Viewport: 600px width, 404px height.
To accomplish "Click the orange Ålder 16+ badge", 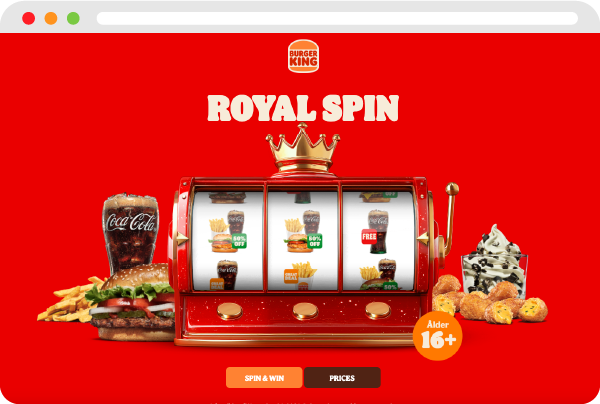I will [x=438, y=336].
